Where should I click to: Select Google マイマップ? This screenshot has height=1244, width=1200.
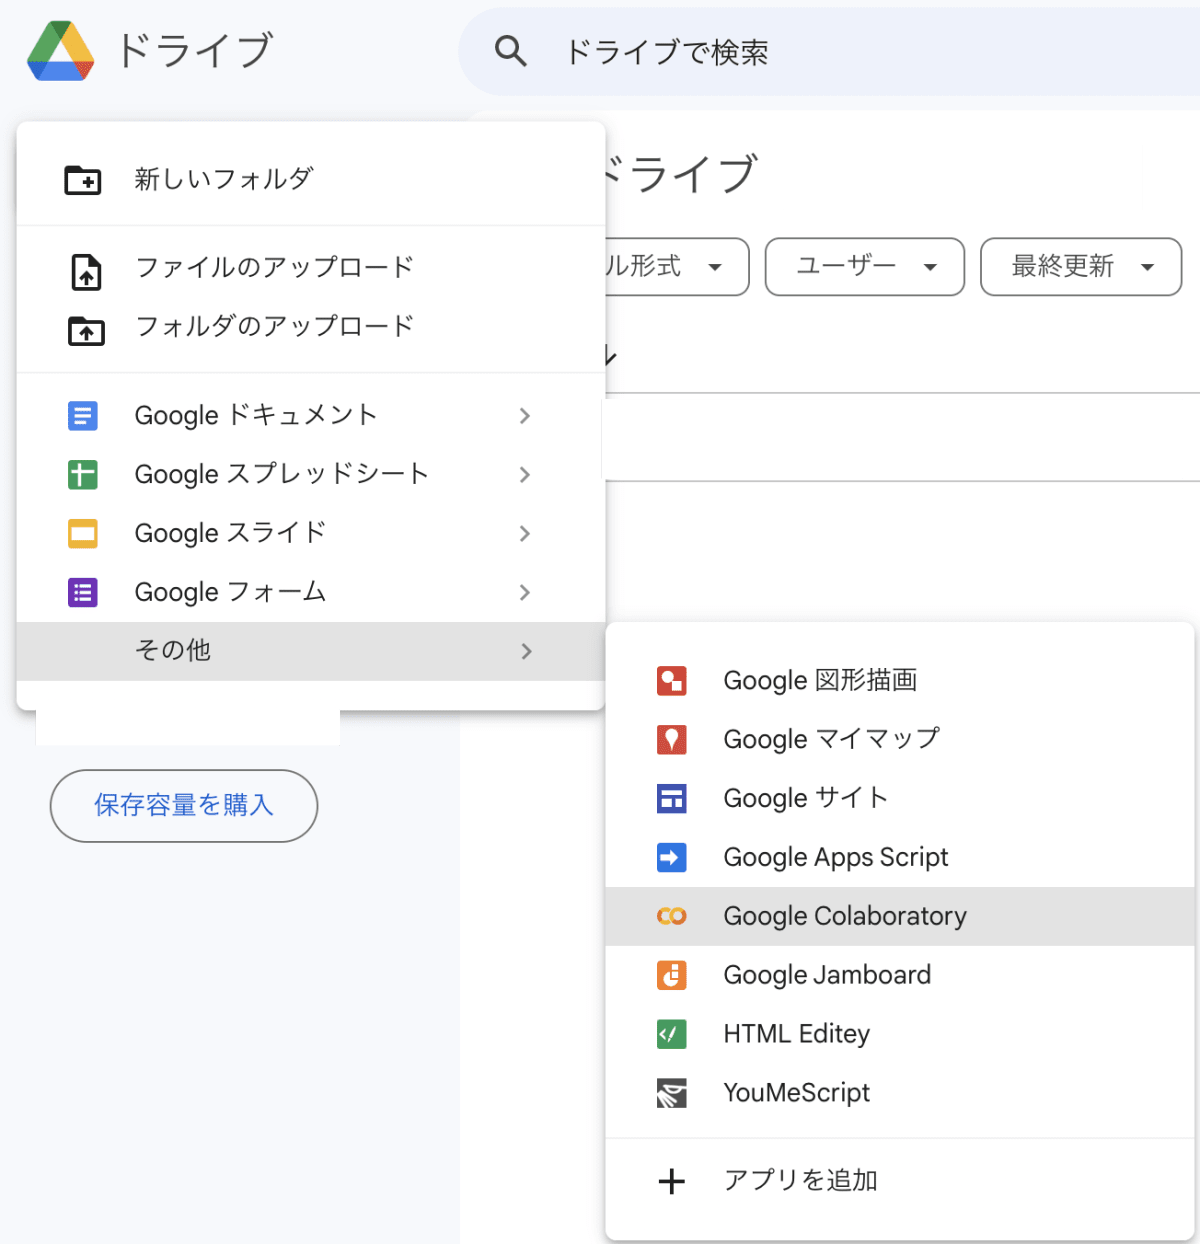click(900, 740)
